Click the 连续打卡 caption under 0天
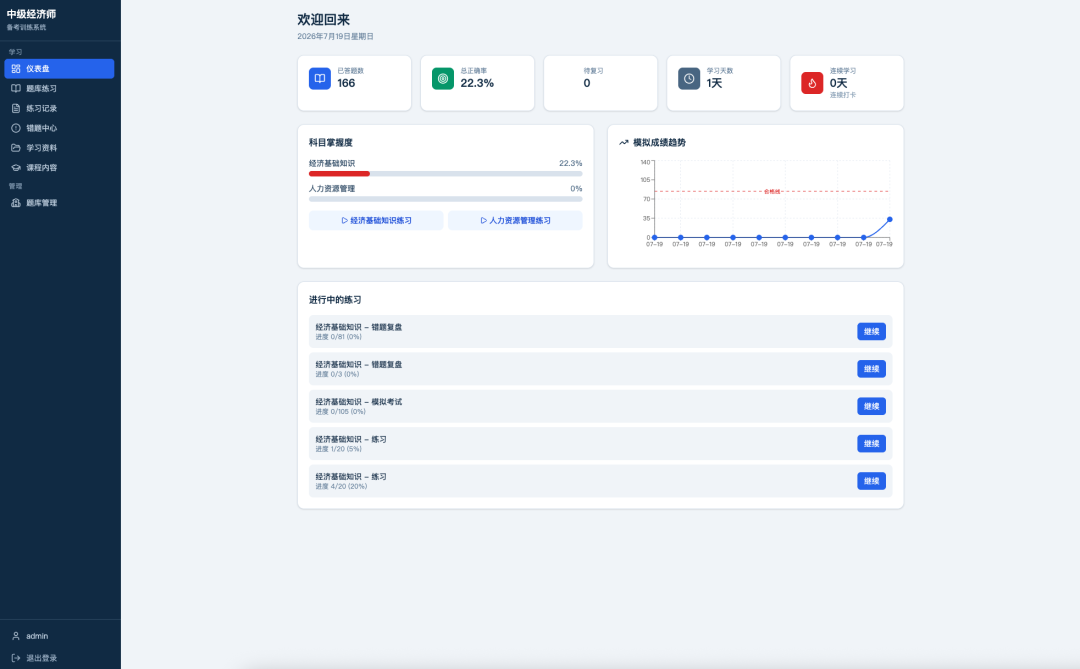Image resolution: width=1080 pixels, height=669 pixels. click(843, 95)
